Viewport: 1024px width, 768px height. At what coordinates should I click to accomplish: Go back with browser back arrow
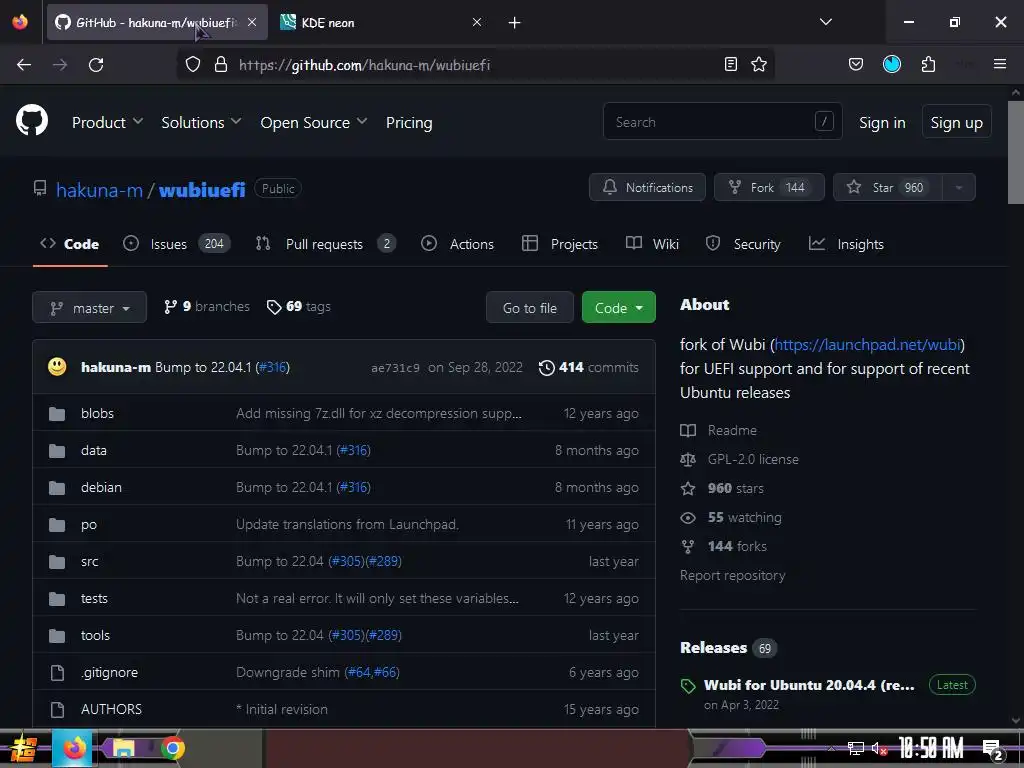click(24, 65)
